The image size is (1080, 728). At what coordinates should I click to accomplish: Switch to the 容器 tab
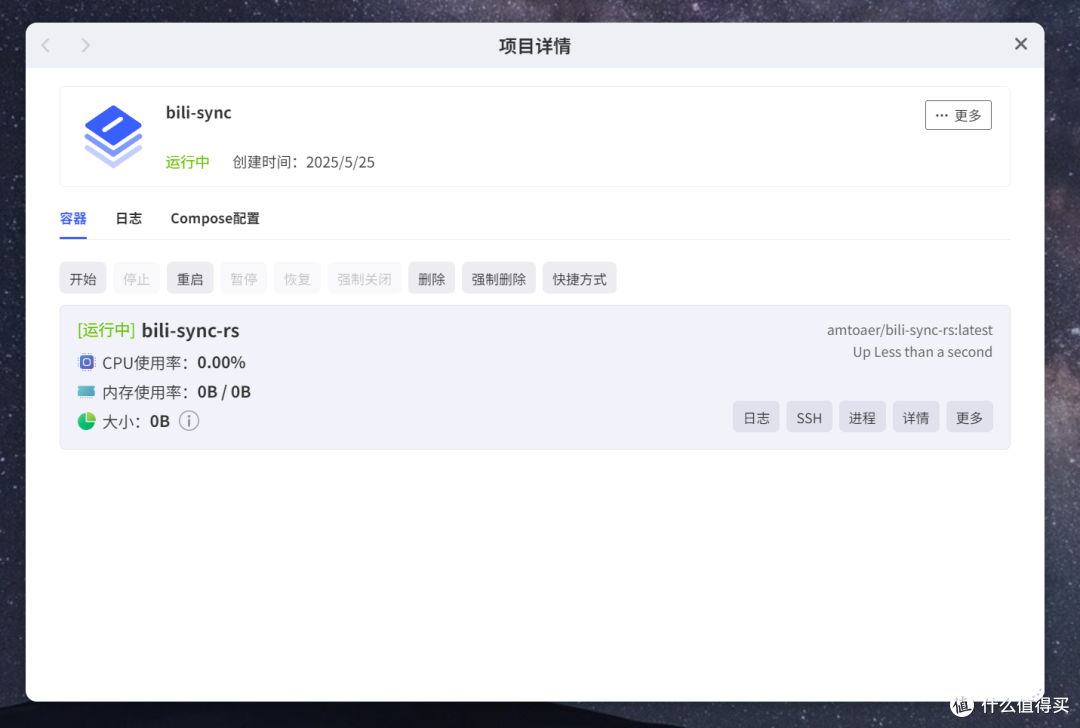click(x=73, y=219)
